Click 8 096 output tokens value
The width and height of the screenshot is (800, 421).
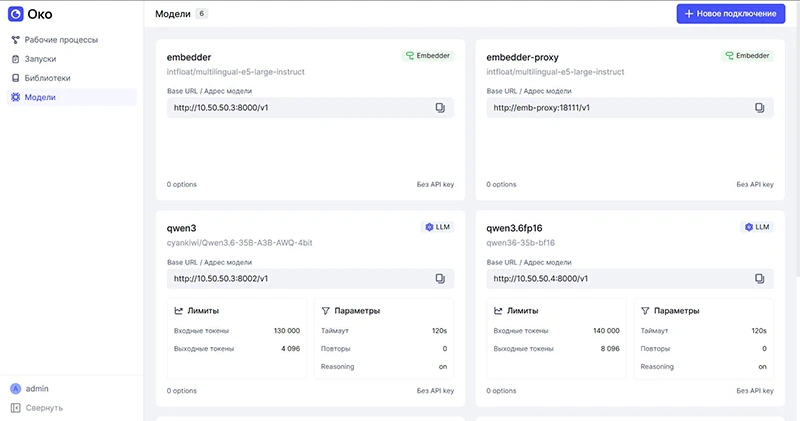pos(610,349)
